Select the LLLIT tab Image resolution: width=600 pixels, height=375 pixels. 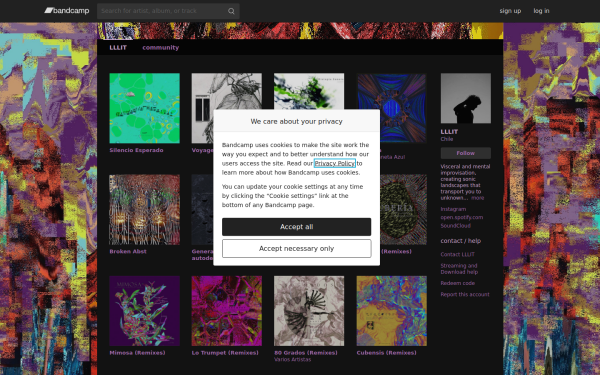coord(118,47)
